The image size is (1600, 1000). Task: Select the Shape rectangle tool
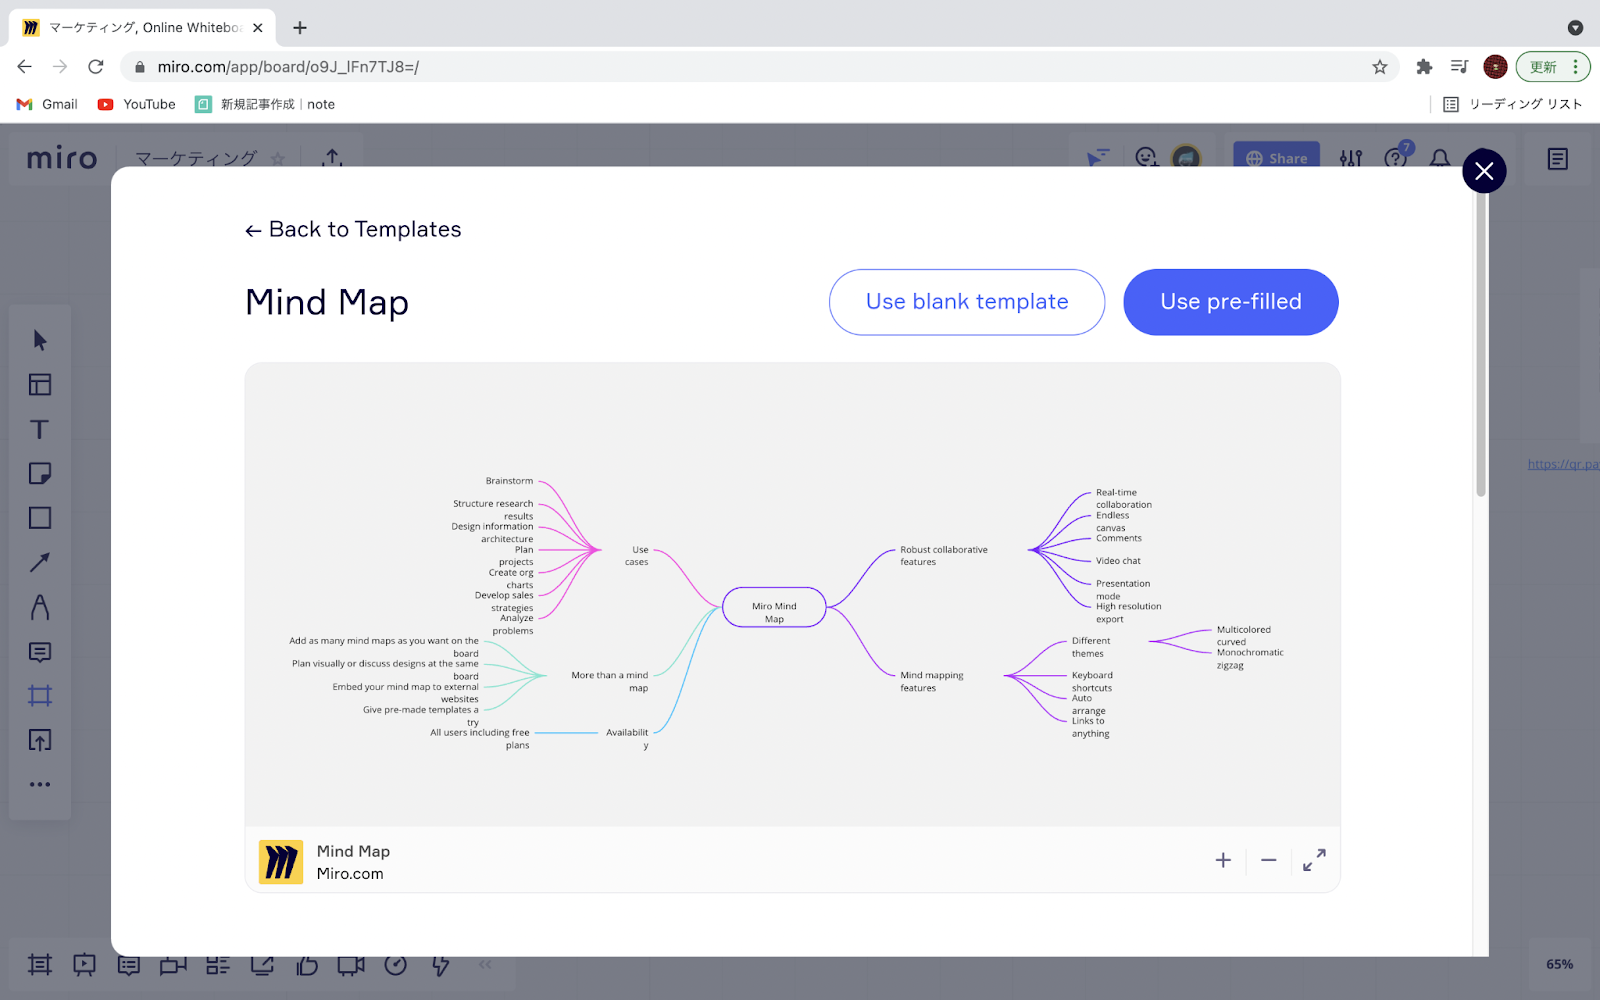40,518
